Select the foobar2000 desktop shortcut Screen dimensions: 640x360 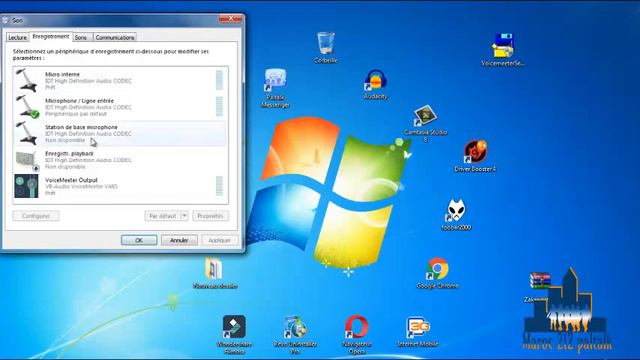[x=456, y=211]
